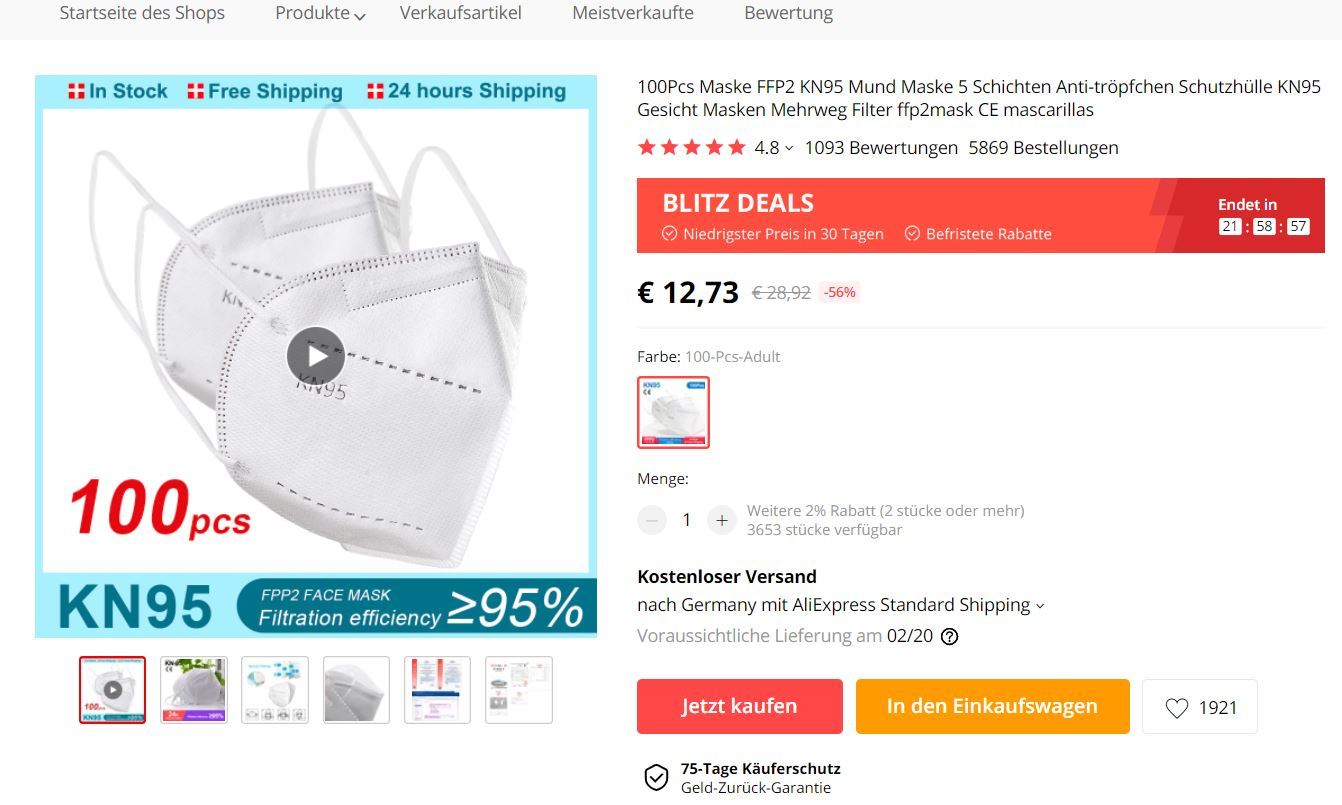Add item via In den Einkaufswagen

tap(992, 706)
